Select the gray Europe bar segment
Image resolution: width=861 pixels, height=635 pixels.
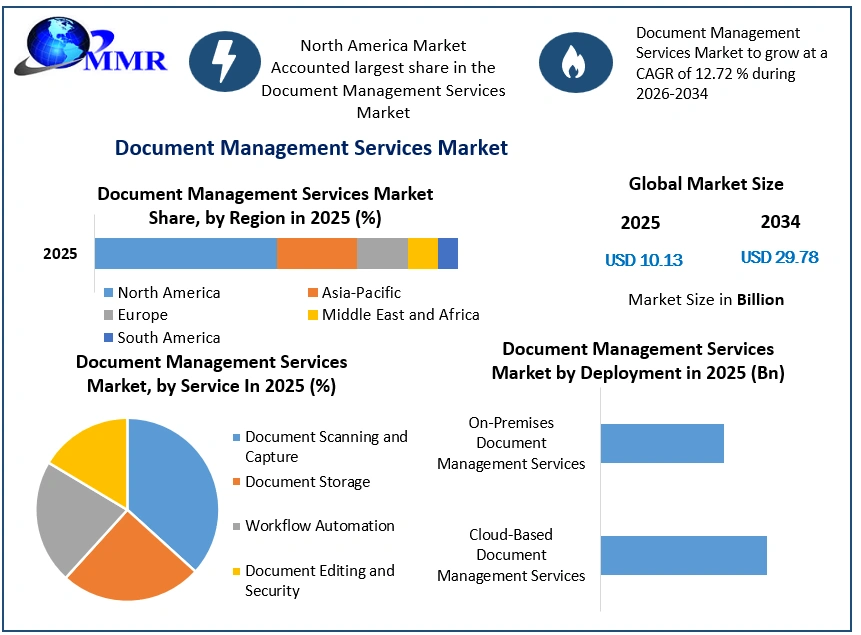382,253
